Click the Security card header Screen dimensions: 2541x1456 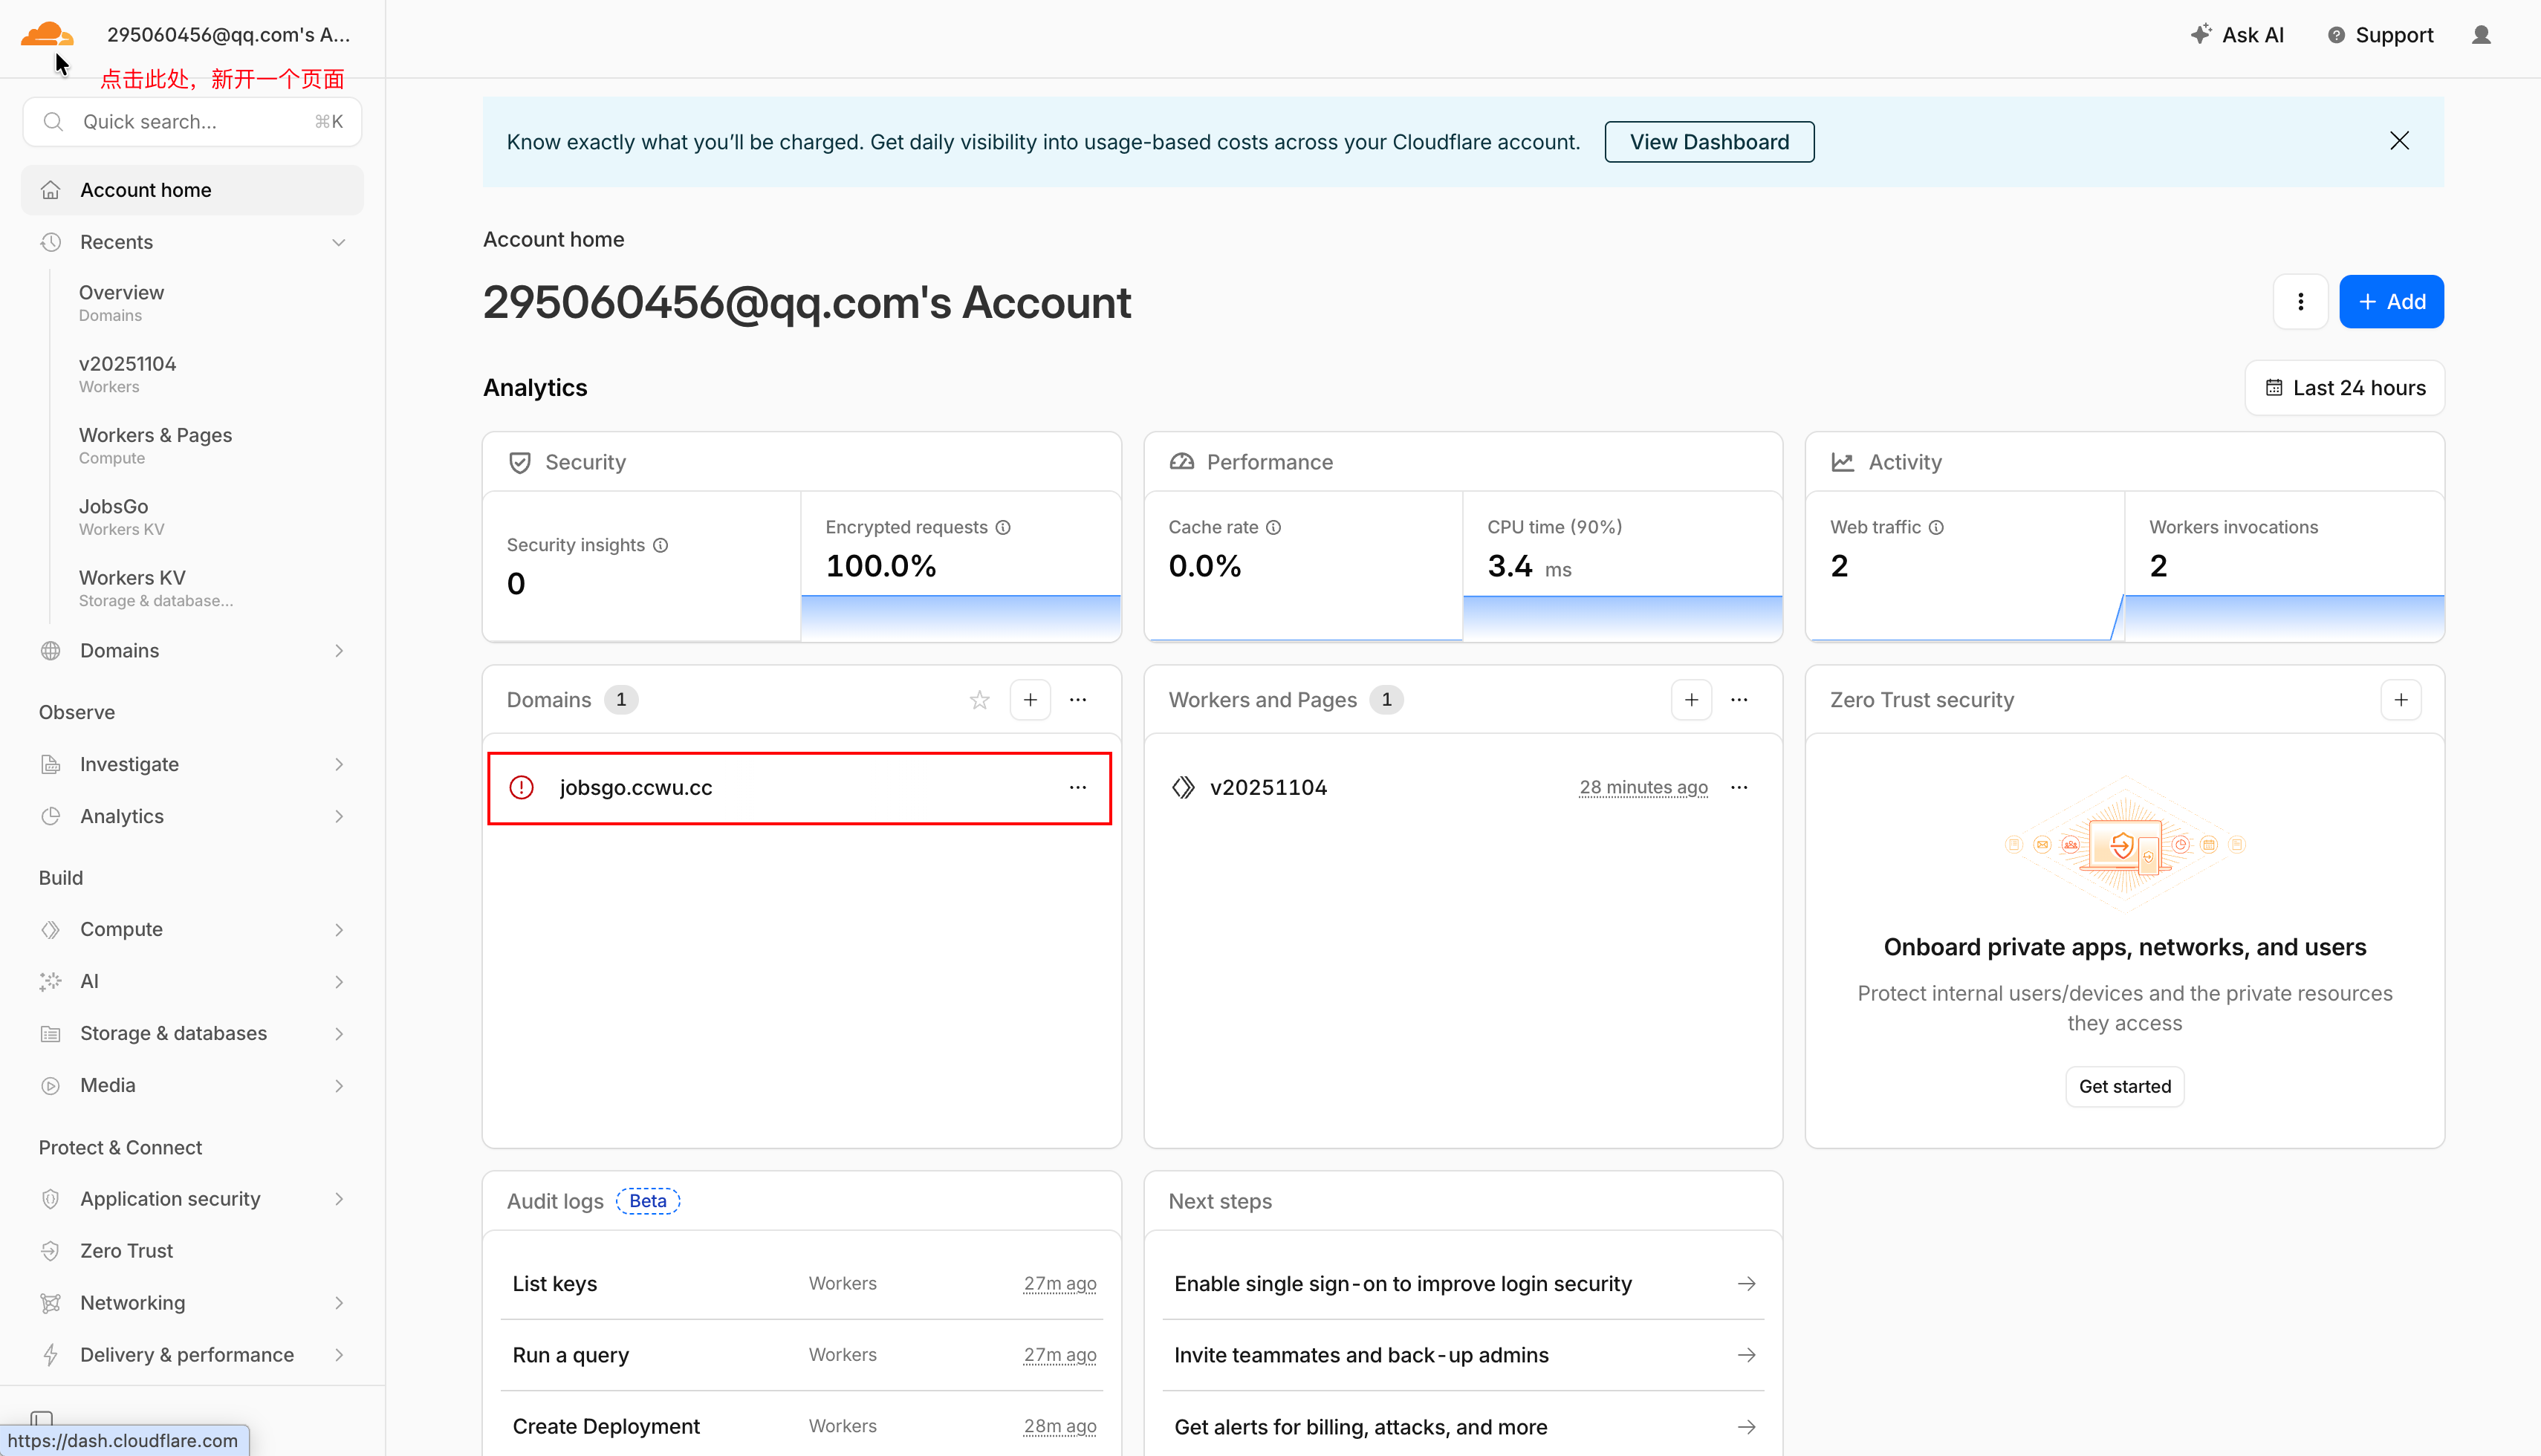coord(802,462)
